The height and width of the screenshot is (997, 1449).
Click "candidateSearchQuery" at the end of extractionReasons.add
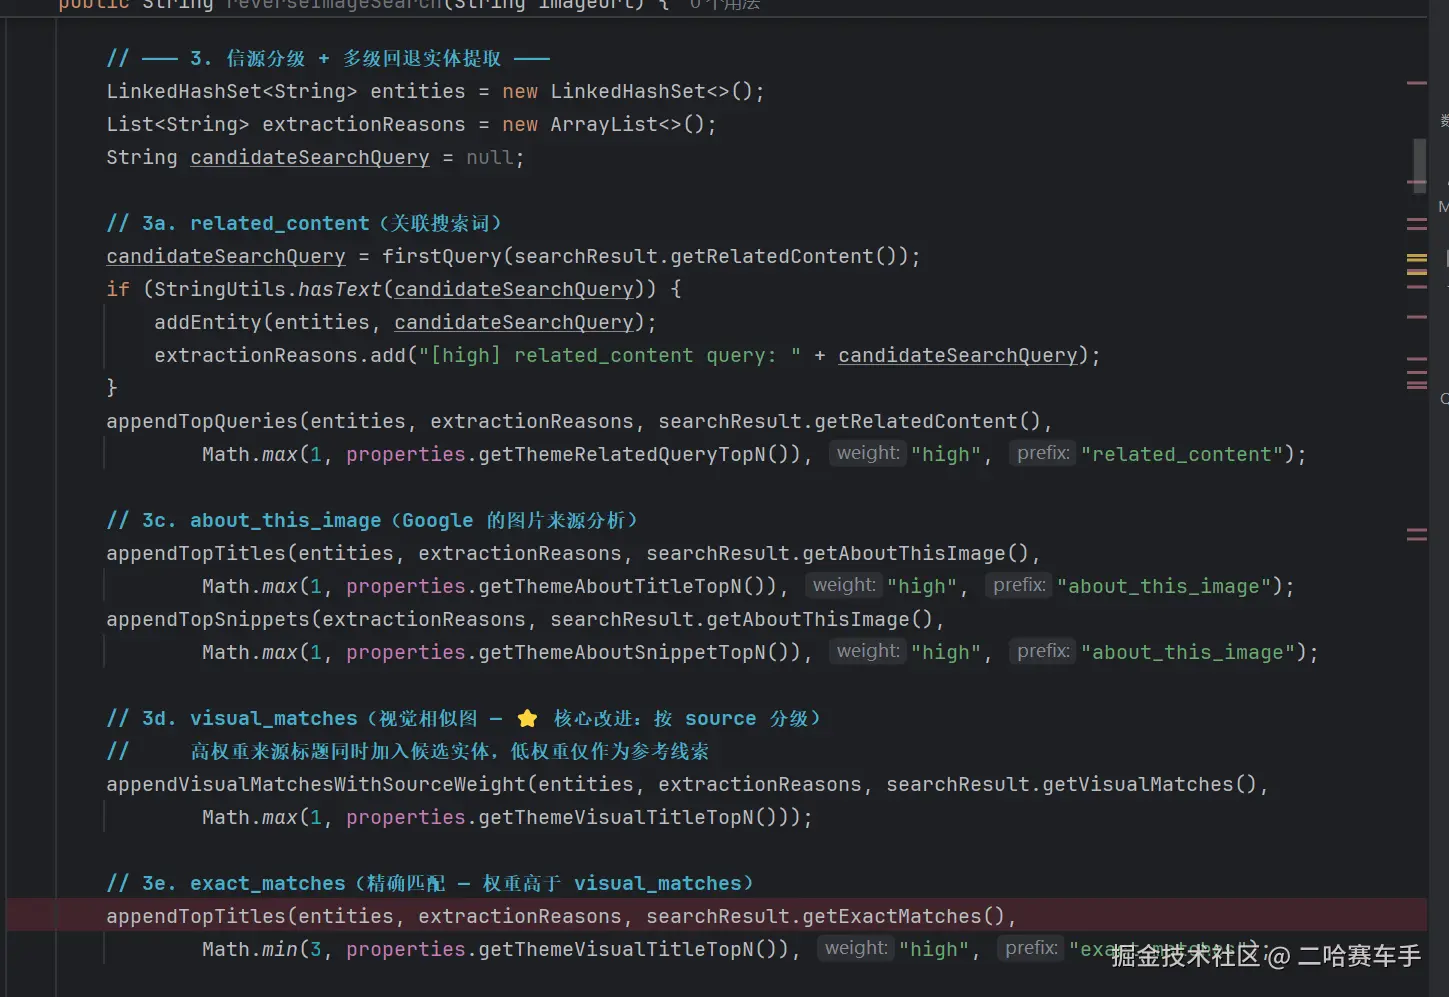(x=958, y=355)
